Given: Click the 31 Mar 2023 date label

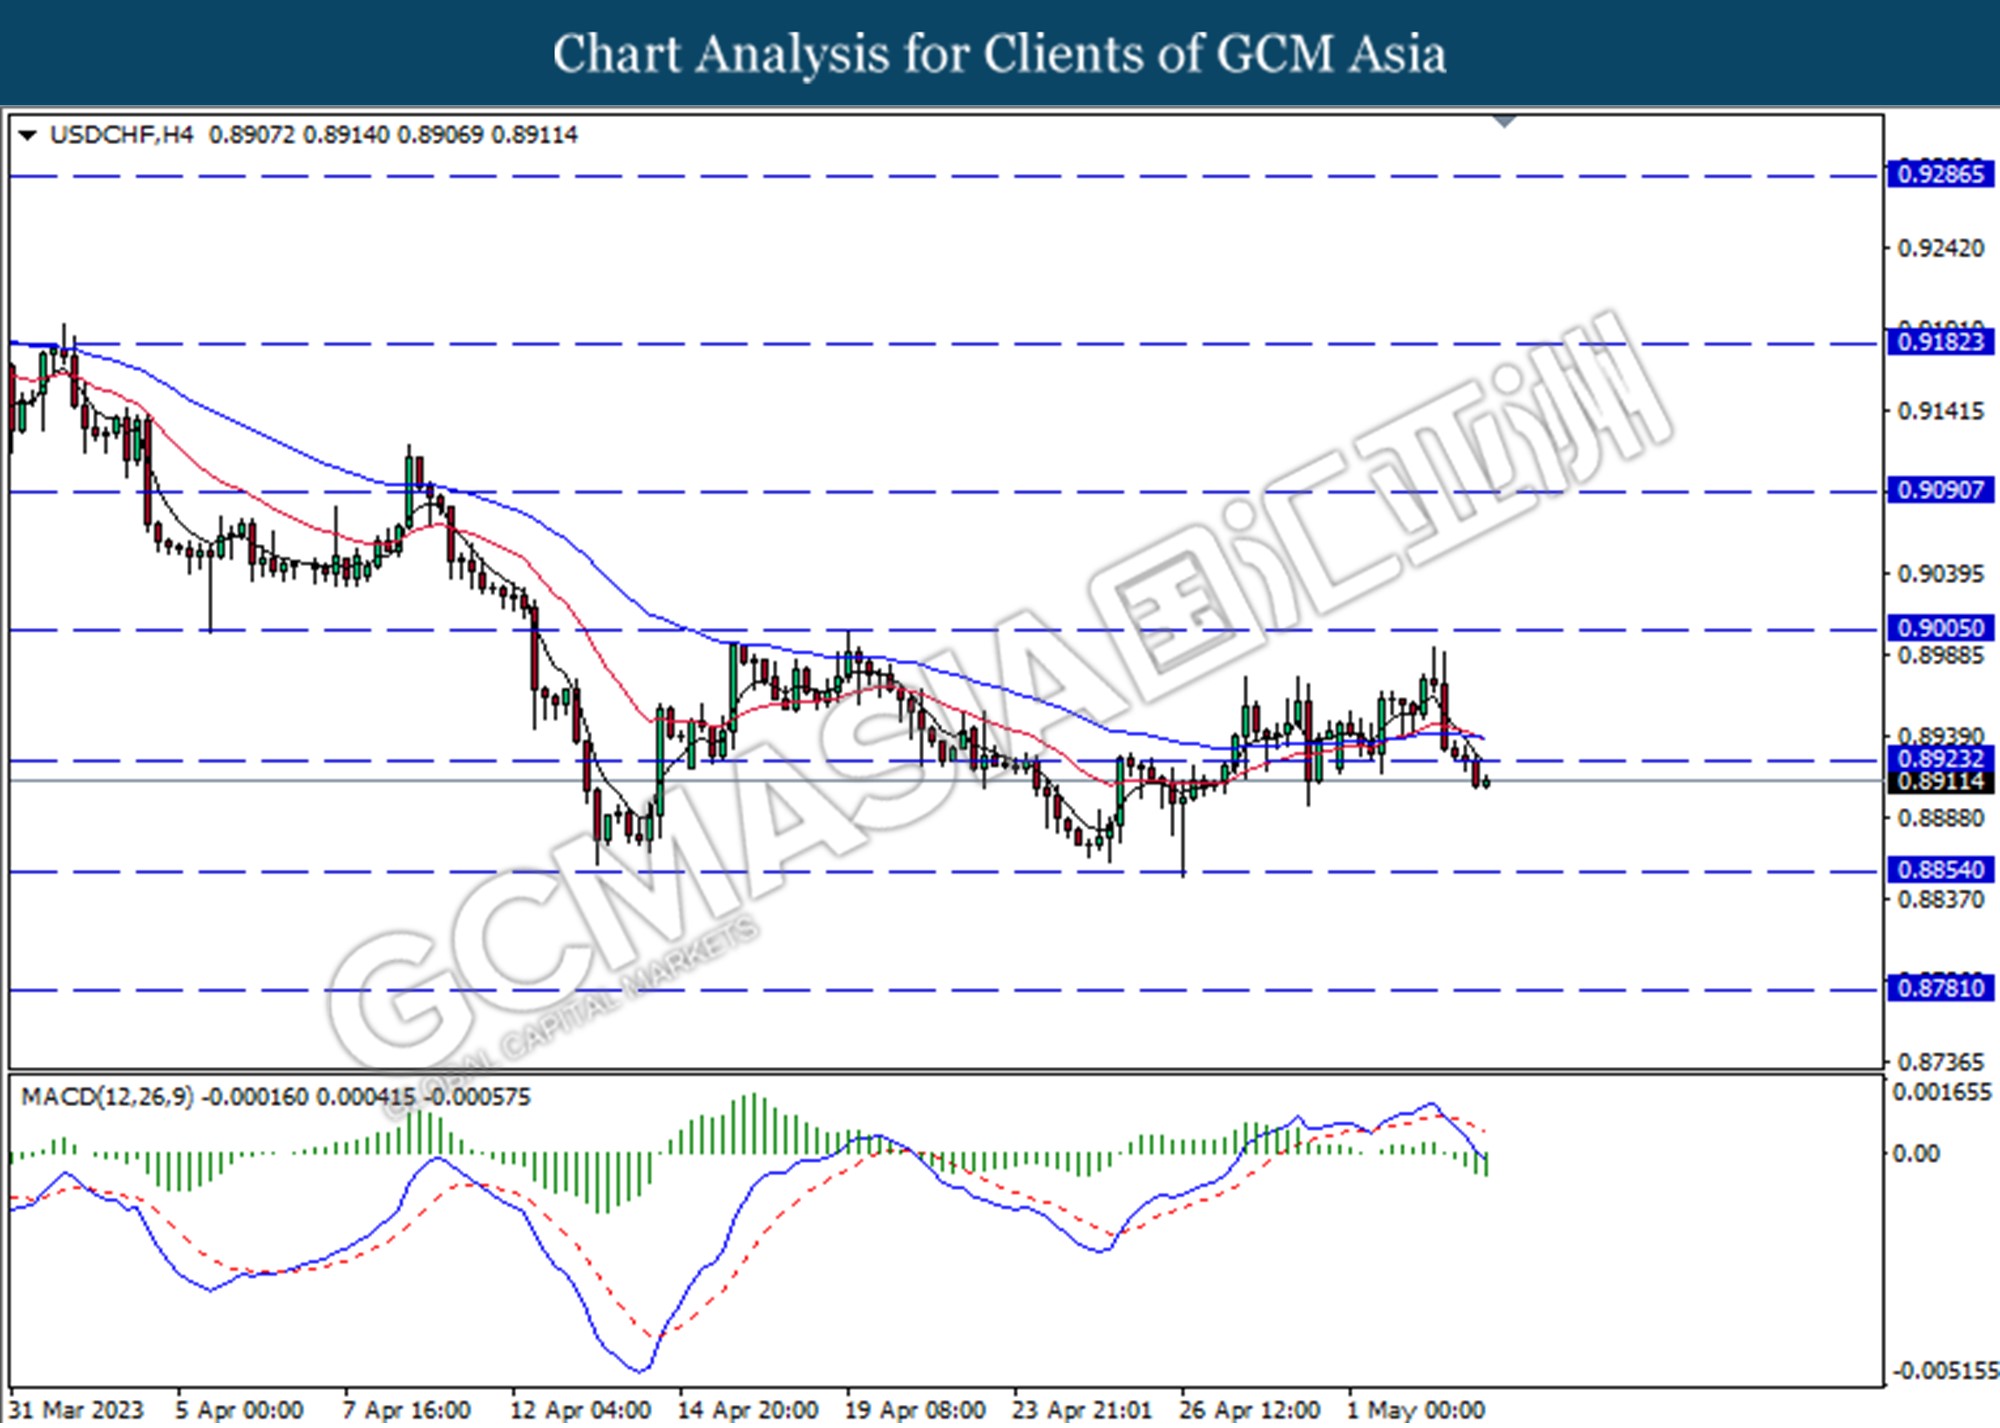Looking at the screenshot, I should [x=77, y=1410].
